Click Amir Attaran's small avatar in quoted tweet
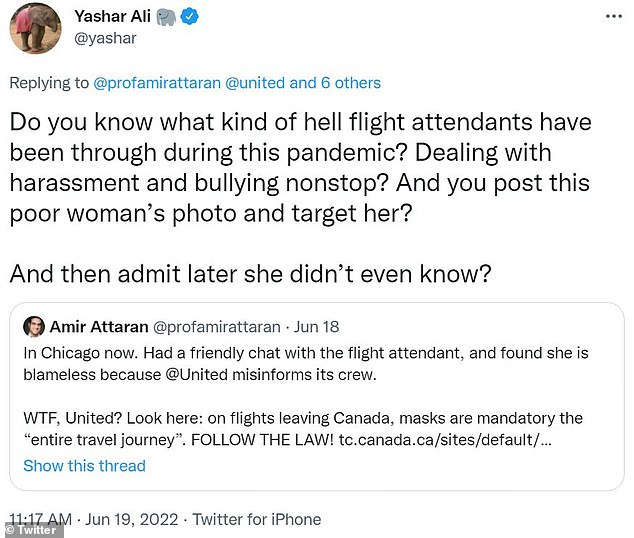Screen dimensions: 634x538 33,328
